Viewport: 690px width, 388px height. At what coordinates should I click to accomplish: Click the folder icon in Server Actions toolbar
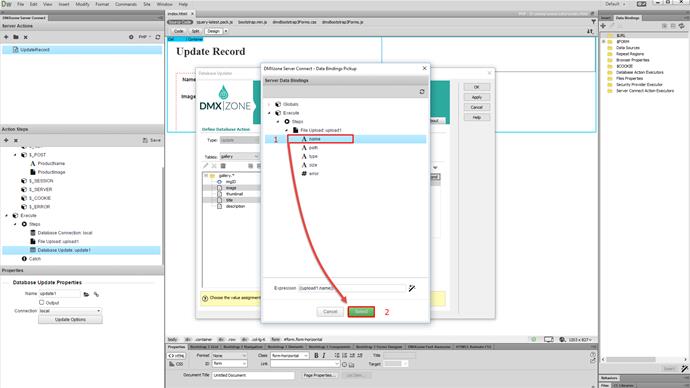point(16,37)
